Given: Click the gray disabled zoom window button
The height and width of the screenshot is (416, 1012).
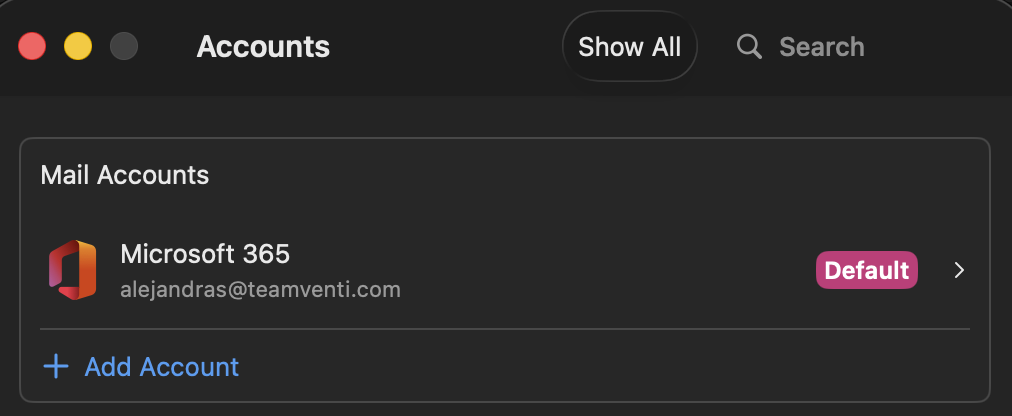Looking at the screenshot, I should (x=124, y=47).
